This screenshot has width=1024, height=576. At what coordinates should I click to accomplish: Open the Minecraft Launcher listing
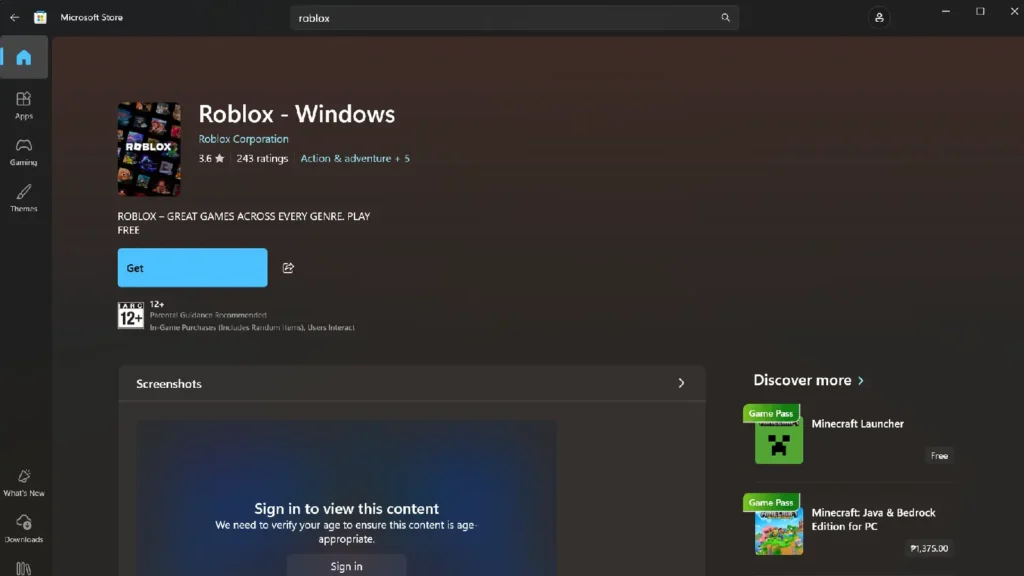click(857, 424)
